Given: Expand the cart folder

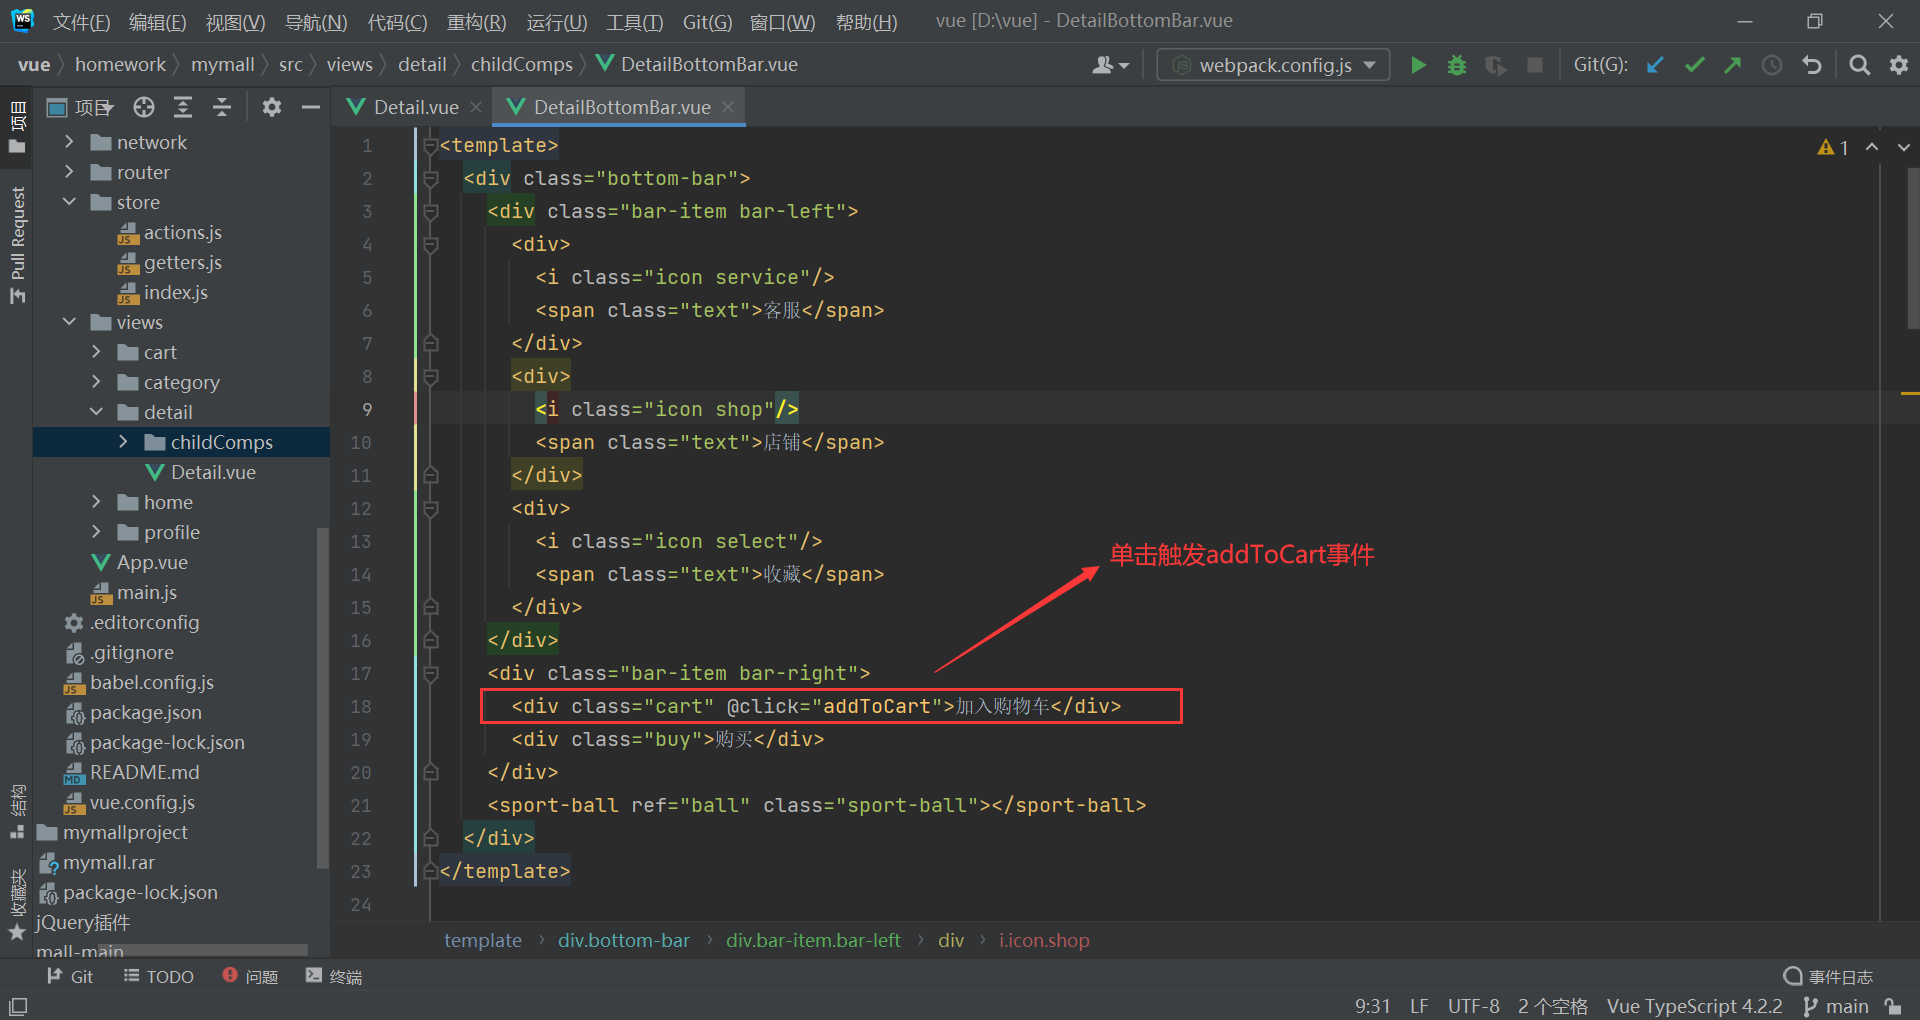Looking at the screenshot, I should pos(96,352).
